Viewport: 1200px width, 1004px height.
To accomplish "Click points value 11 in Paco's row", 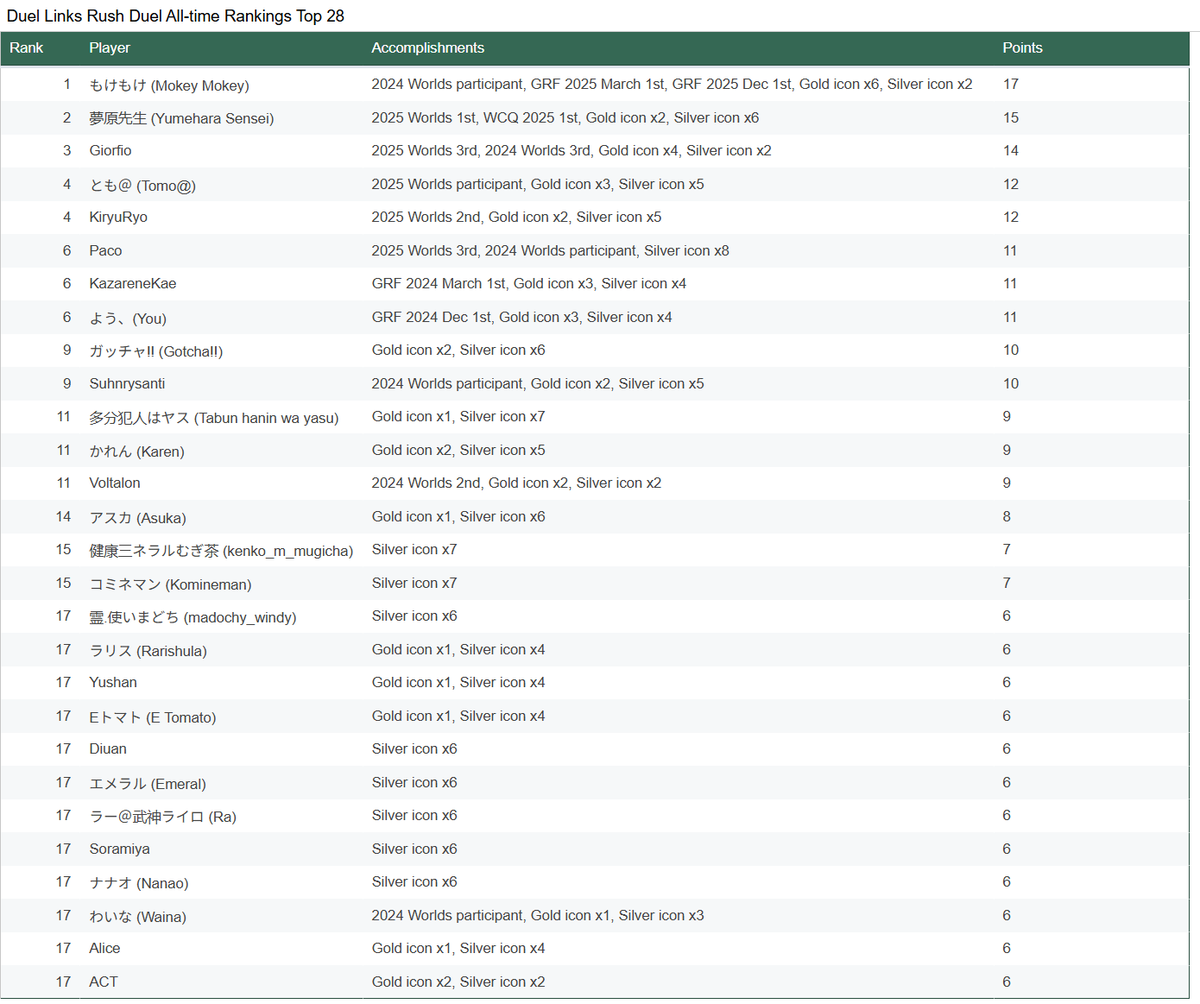I will pyautogui.click(x=1011, y=251).
